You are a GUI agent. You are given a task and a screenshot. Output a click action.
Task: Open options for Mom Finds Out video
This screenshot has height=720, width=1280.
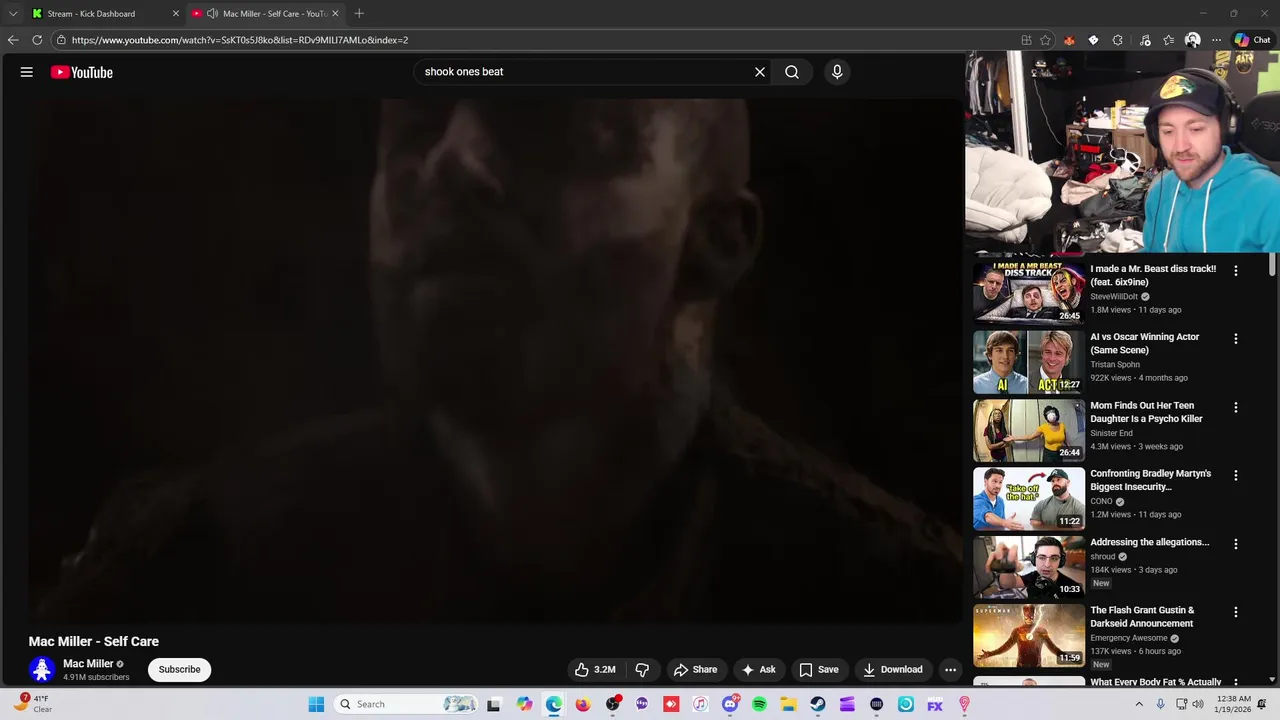[x=1236, y=408]
